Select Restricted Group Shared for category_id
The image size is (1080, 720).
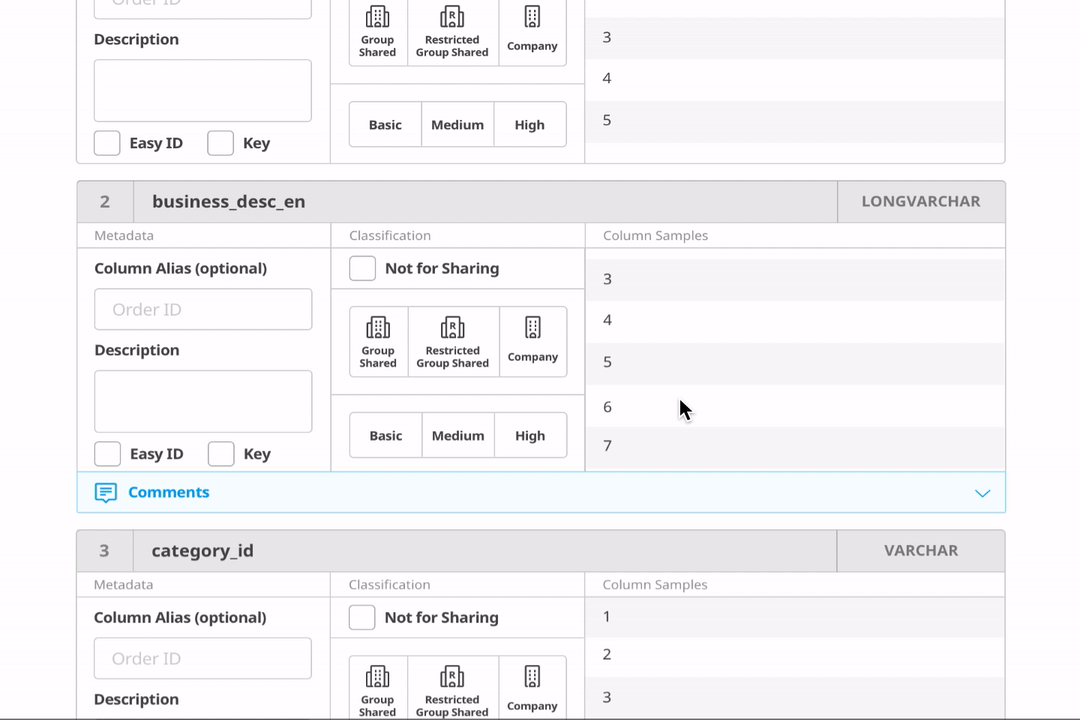[x=453, y=690]
